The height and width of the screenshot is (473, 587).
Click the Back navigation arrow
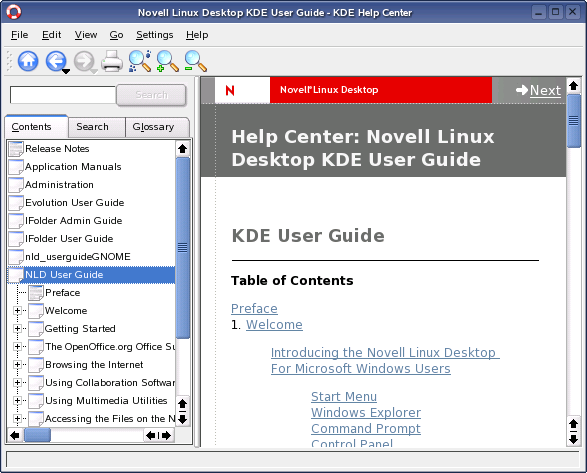click(x=55, y=61)
